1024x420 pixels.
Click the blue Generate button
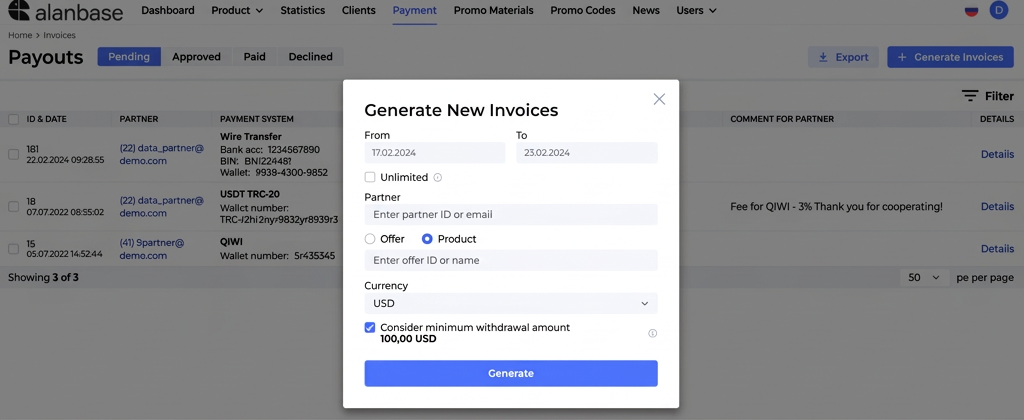point(511,374)
